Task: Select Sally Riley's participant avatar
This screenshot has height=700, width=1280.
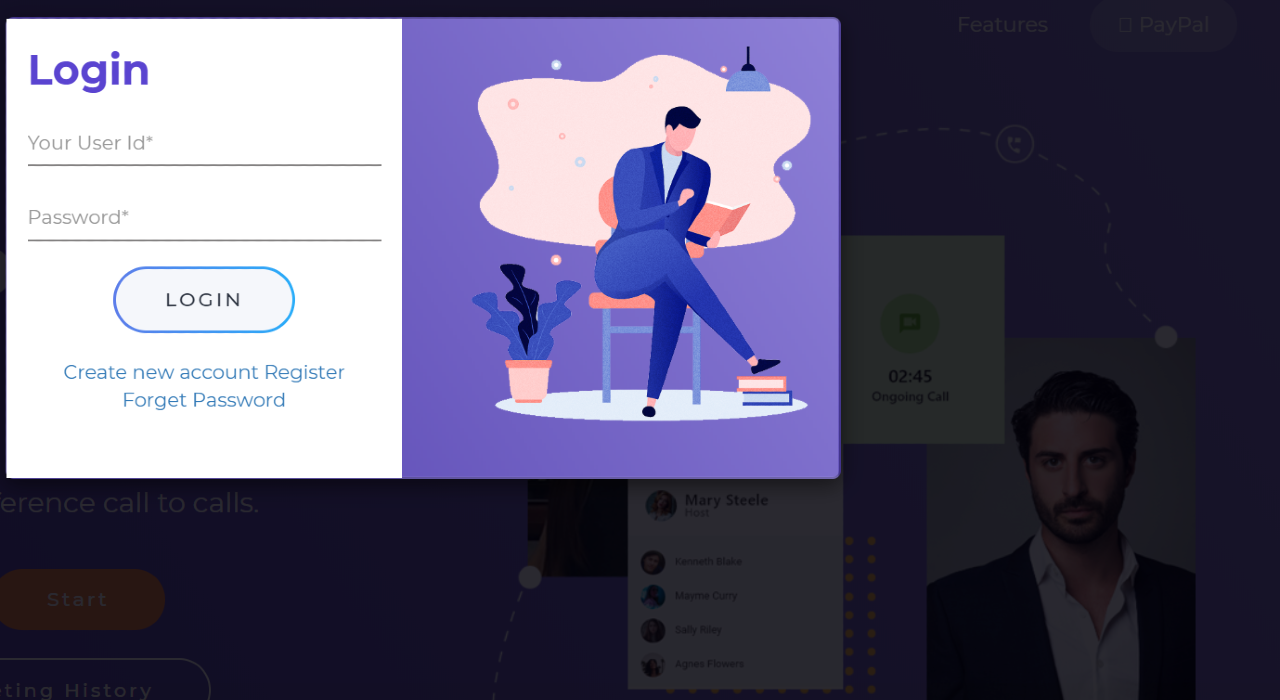Action: click(653, 630)
